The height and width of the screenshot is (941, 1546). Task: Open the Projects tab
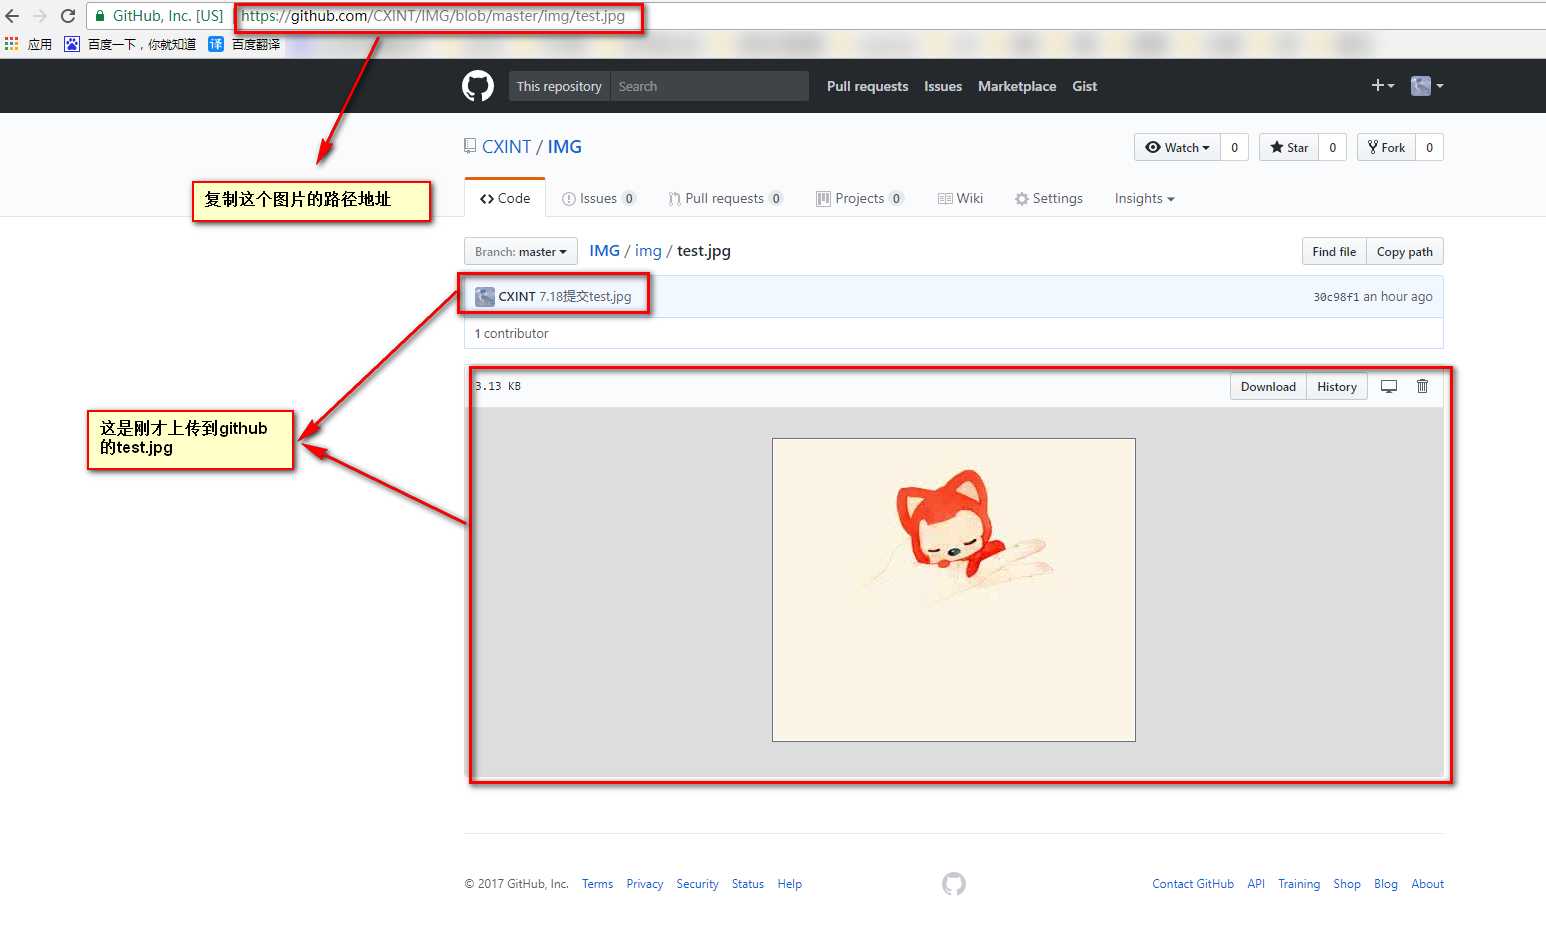coord(859,199)
